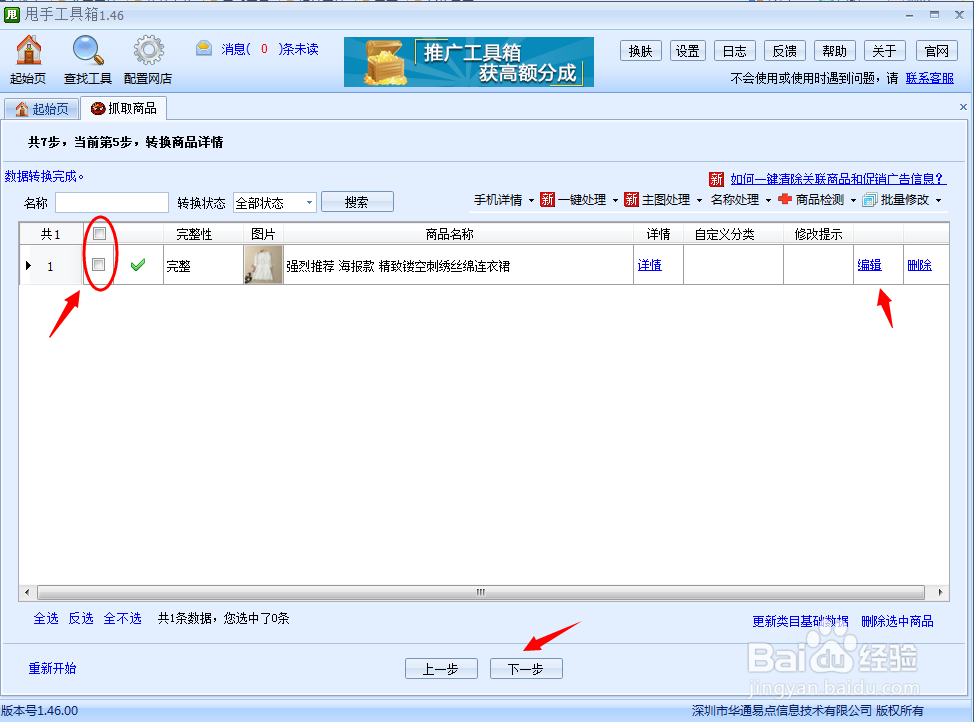Switch to the 起始页 tab

point(41,108)
